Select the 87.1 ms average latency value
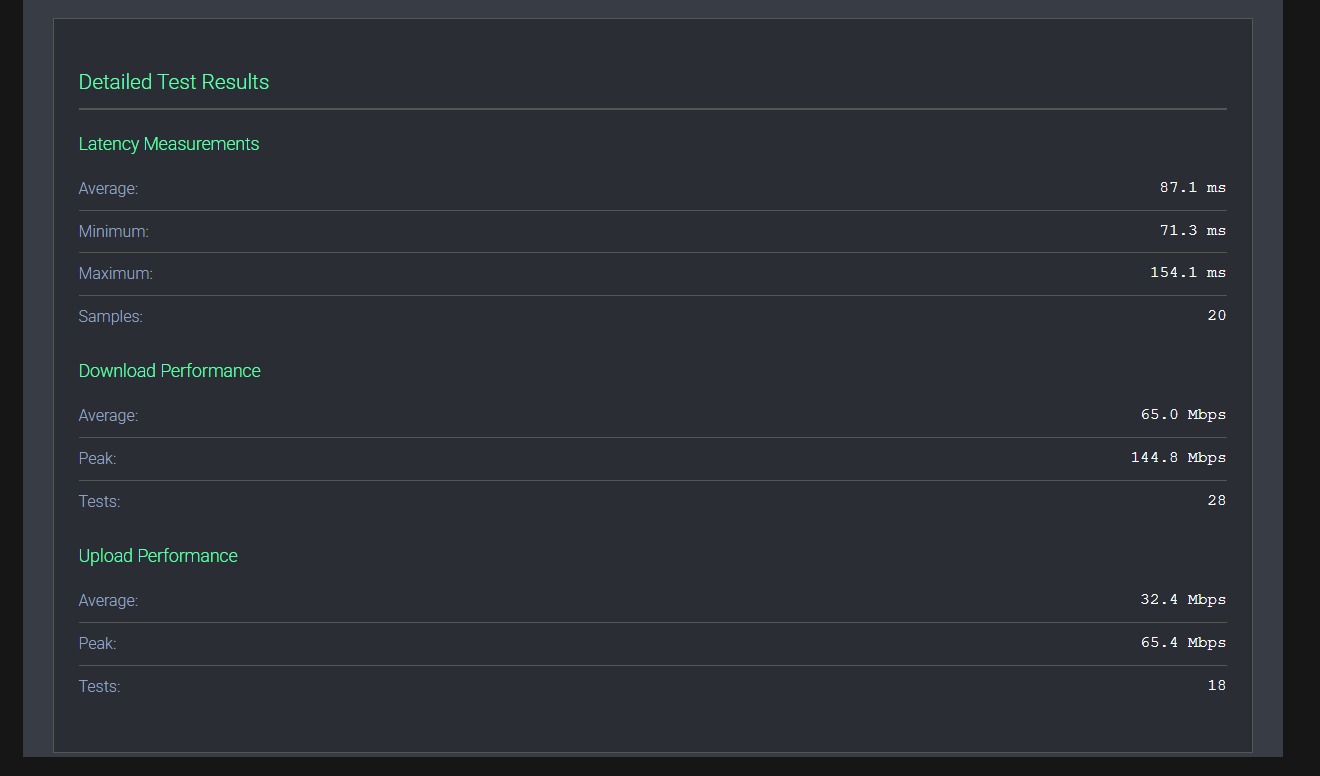1320x776 pixels. [x=1193, y=188]
